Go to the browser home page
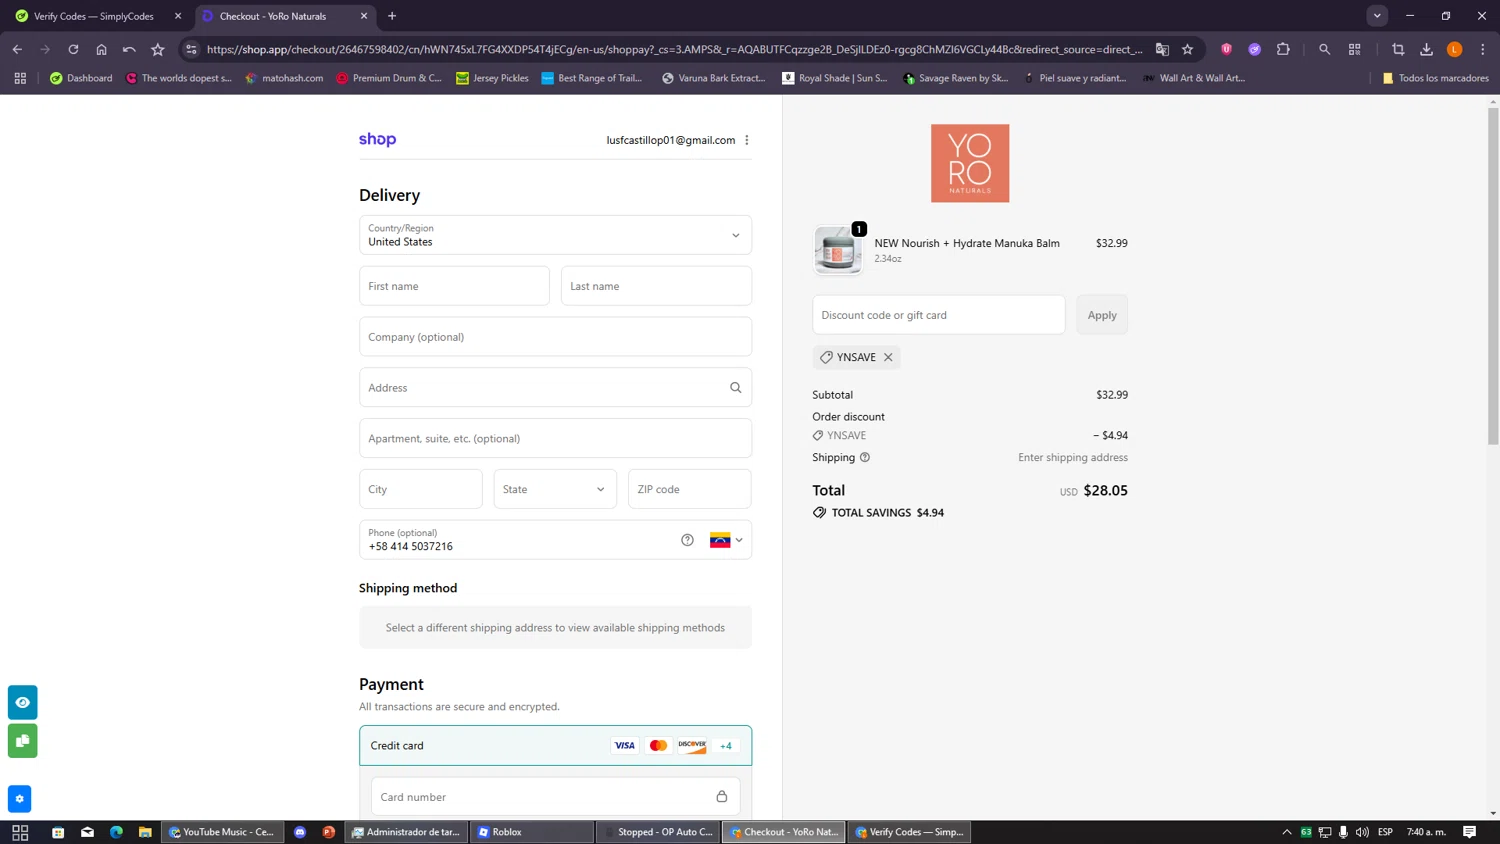 [x=101, y=49]
